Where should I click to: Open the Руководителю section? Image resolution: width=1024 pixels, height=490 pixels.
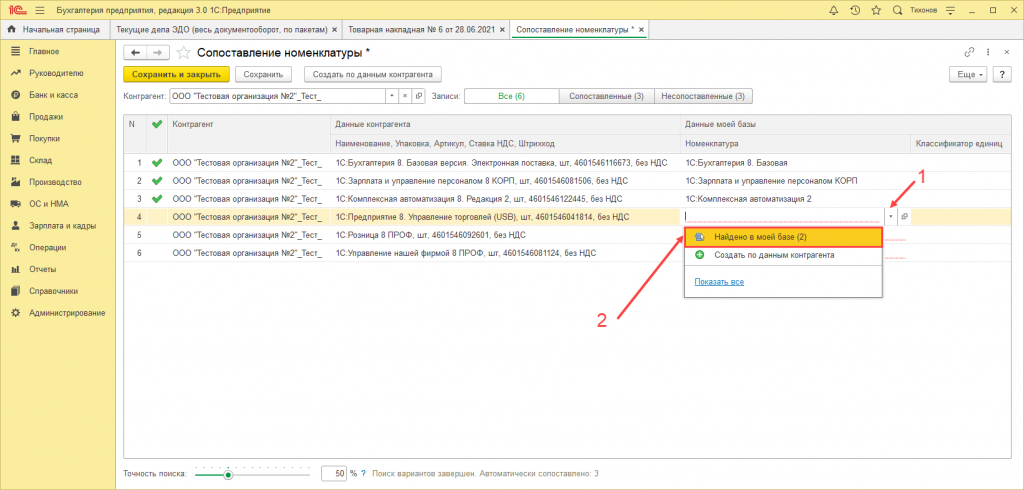point(55,73)
